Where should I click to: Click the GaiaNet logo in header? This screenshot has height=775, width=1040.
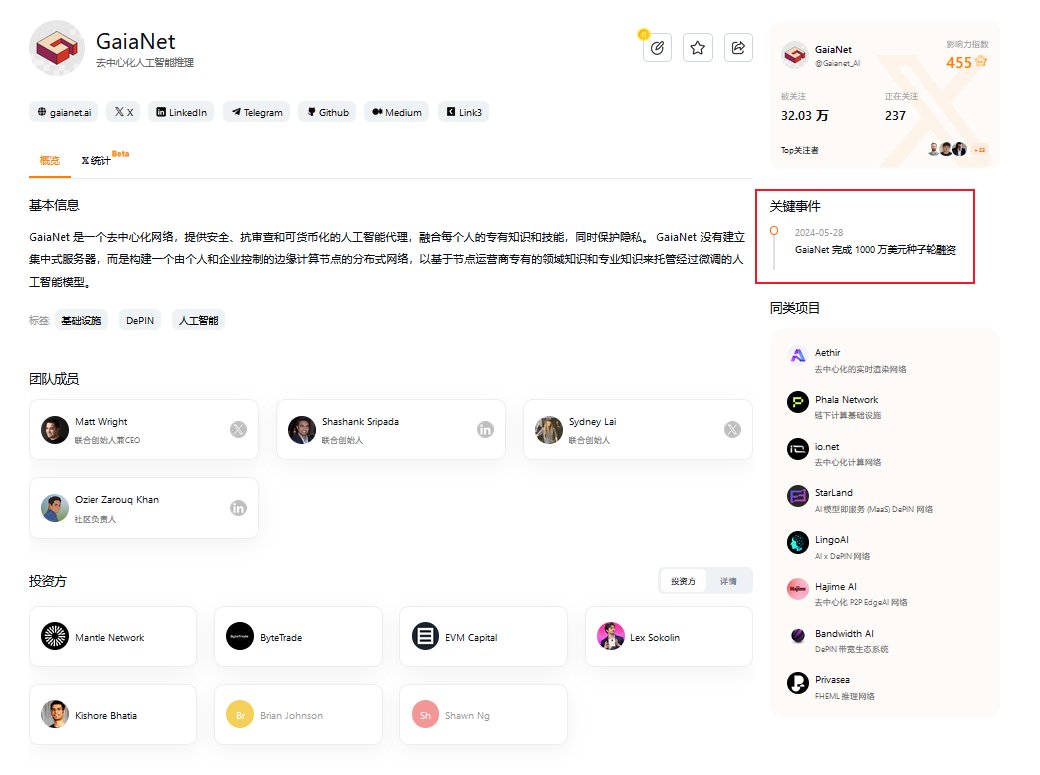point(57,48)
